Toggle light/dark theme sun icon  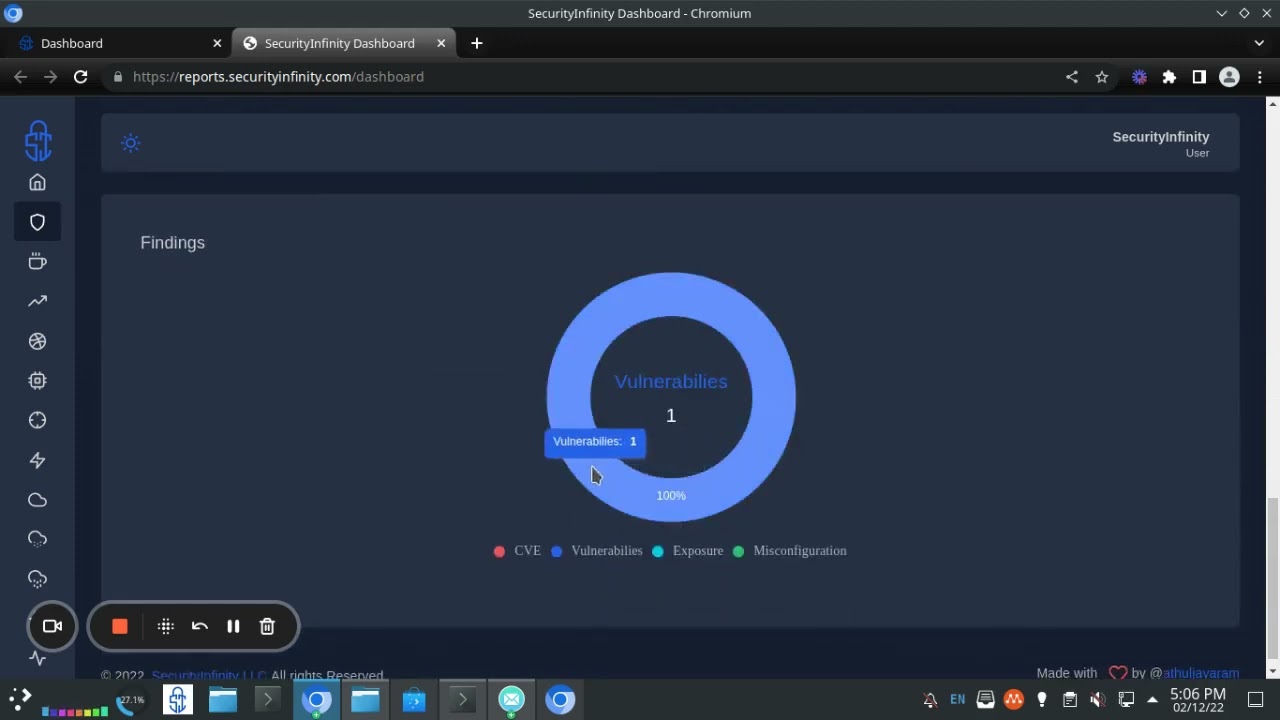130,143
